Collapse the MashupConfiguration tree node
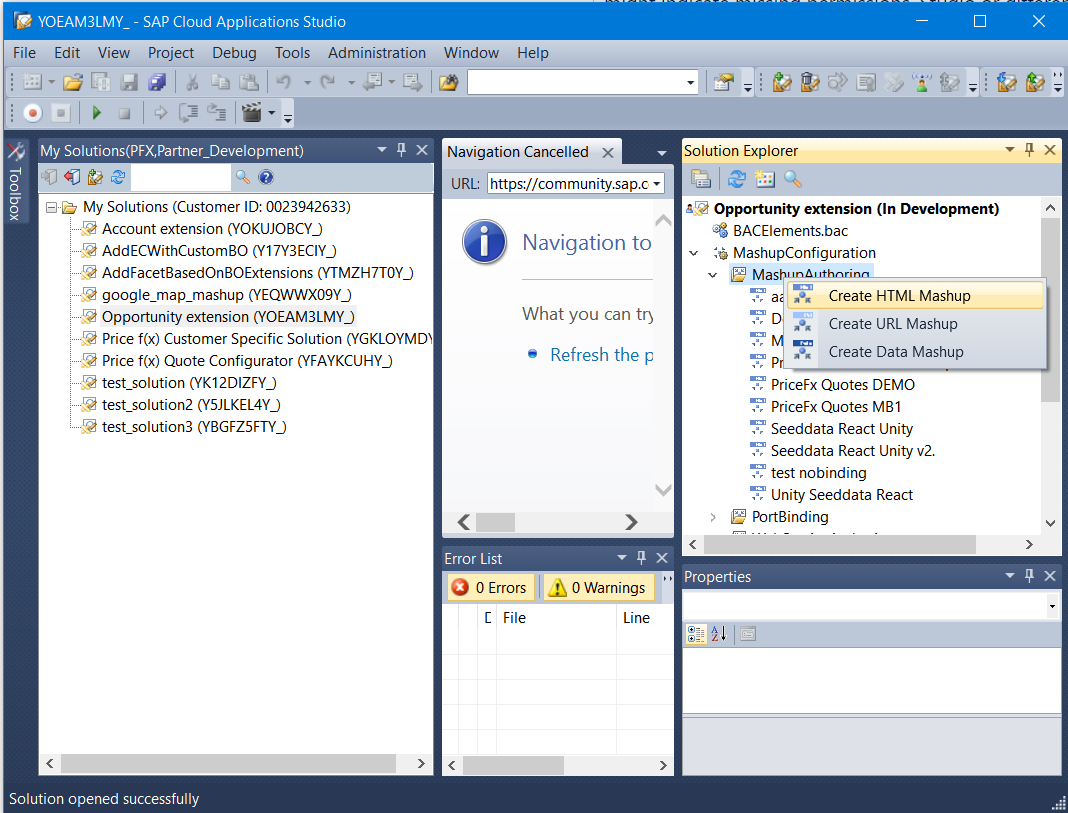 (x=693, y=253)
